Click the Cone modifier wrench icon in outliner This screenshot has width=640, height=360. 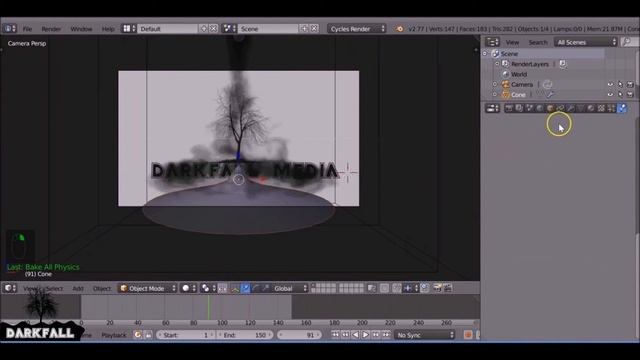550,95
